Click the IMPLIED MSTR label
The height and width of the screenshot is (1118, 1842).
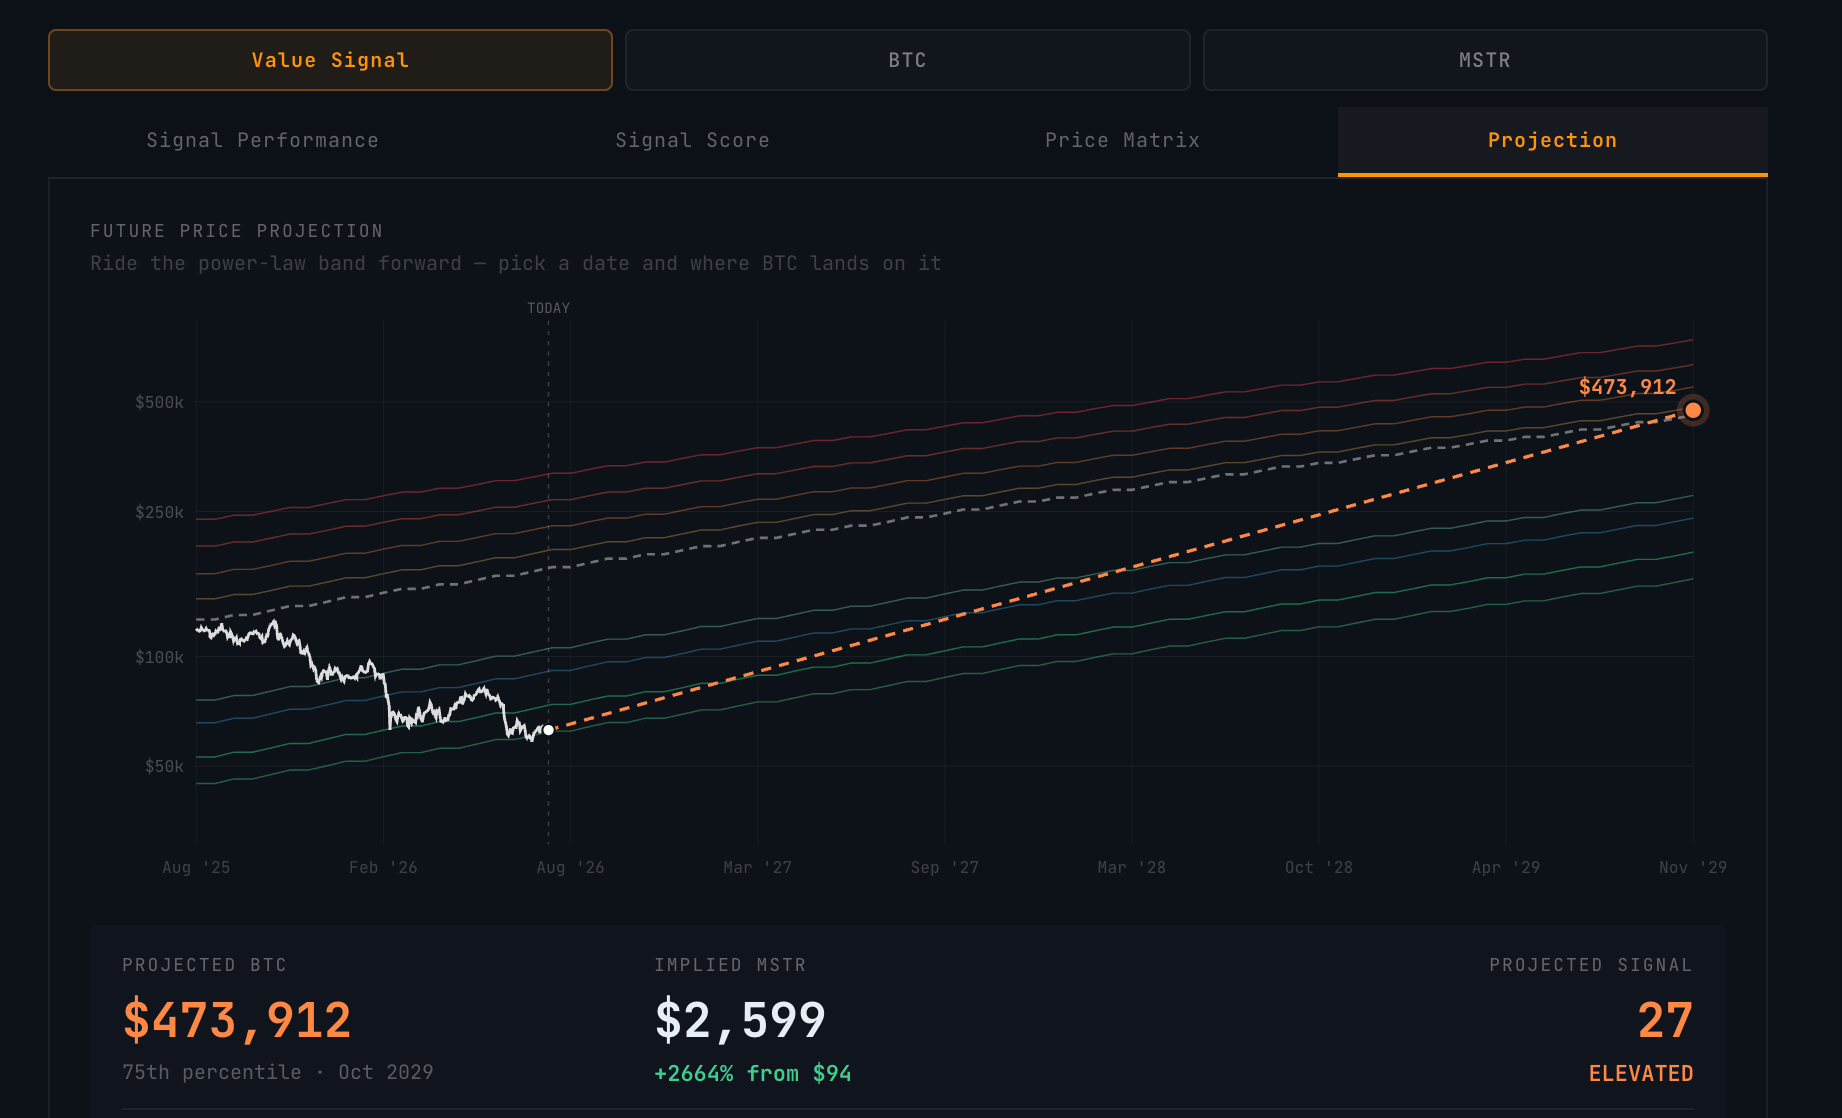click(x=730, y=965)
